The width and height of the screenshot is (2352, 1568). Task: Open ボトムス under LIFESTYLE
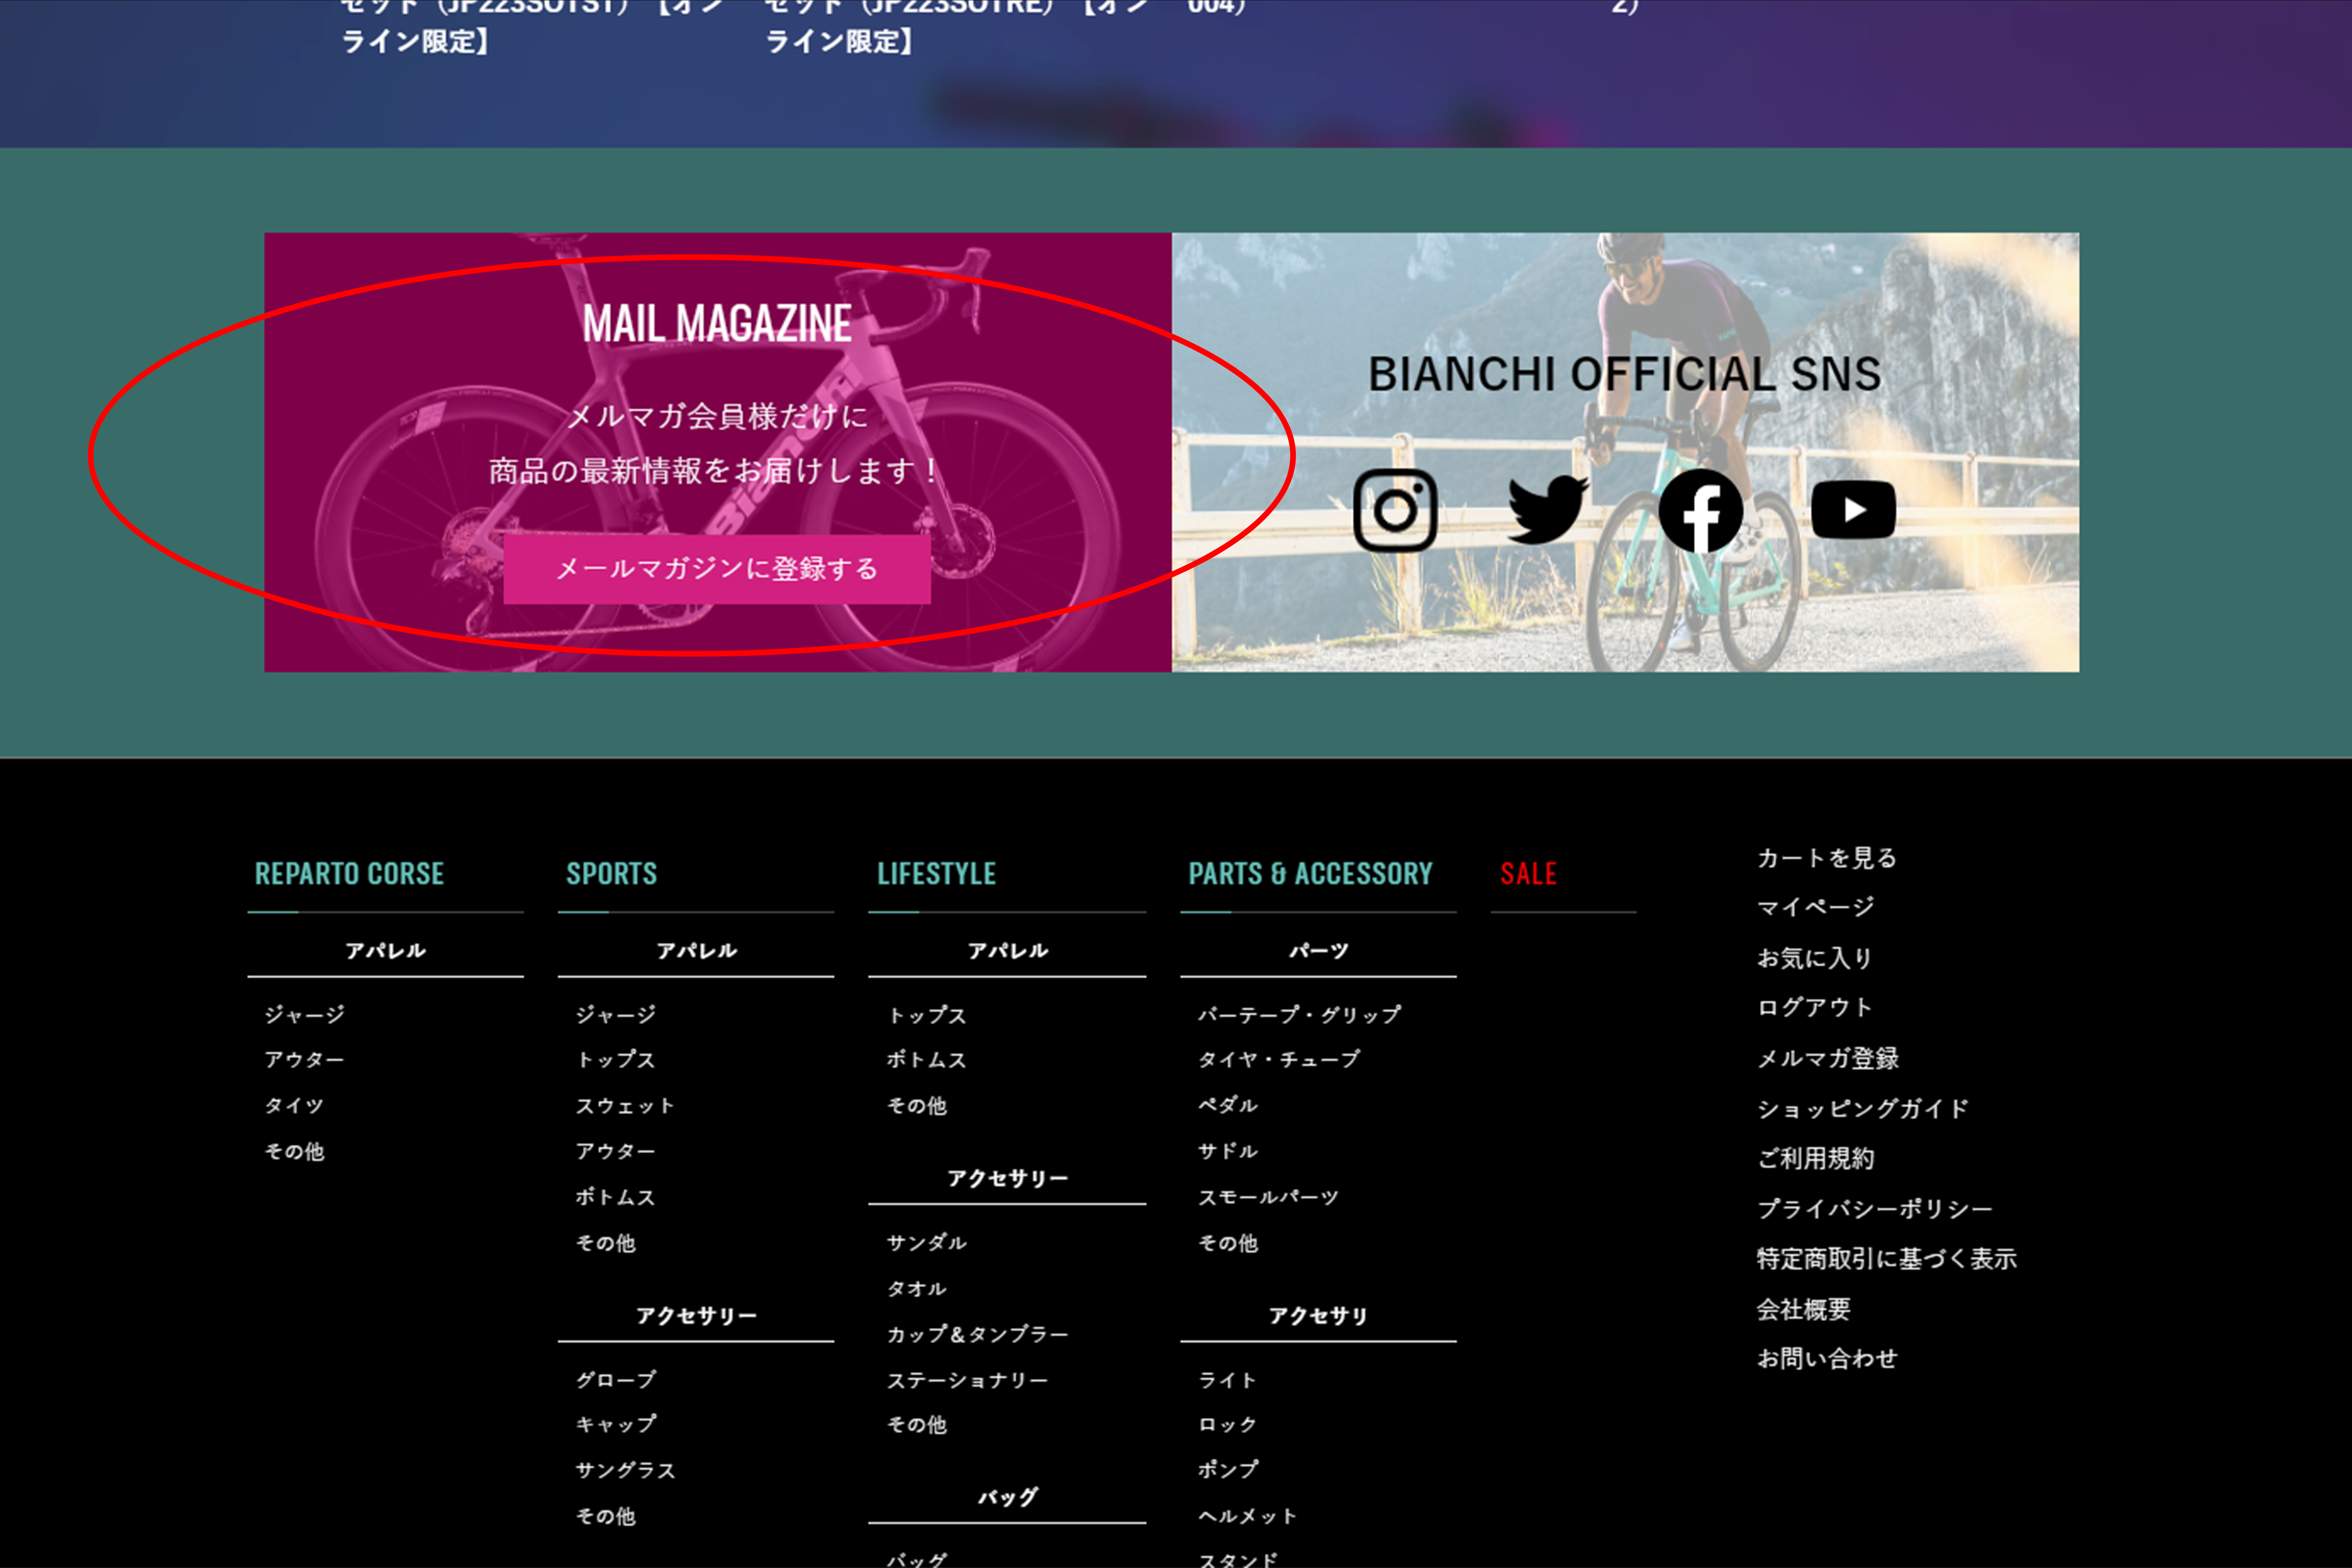point(926,1060)
